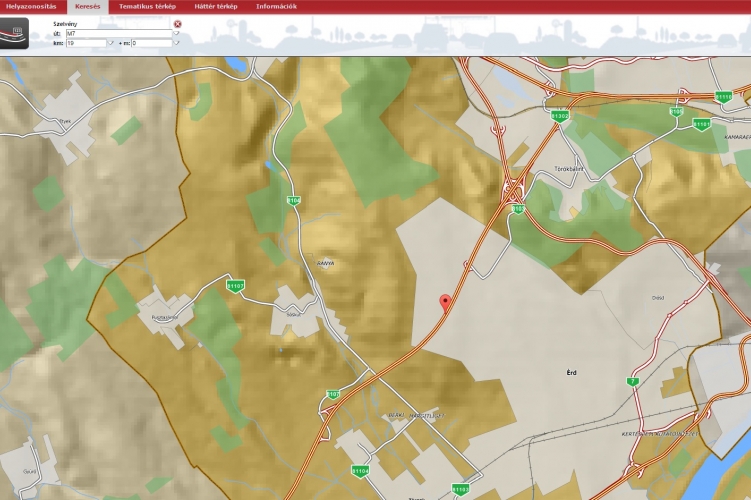Close the Szelvény search panel
The height and width of the screenshot is (500, 751).
(178, 23)
